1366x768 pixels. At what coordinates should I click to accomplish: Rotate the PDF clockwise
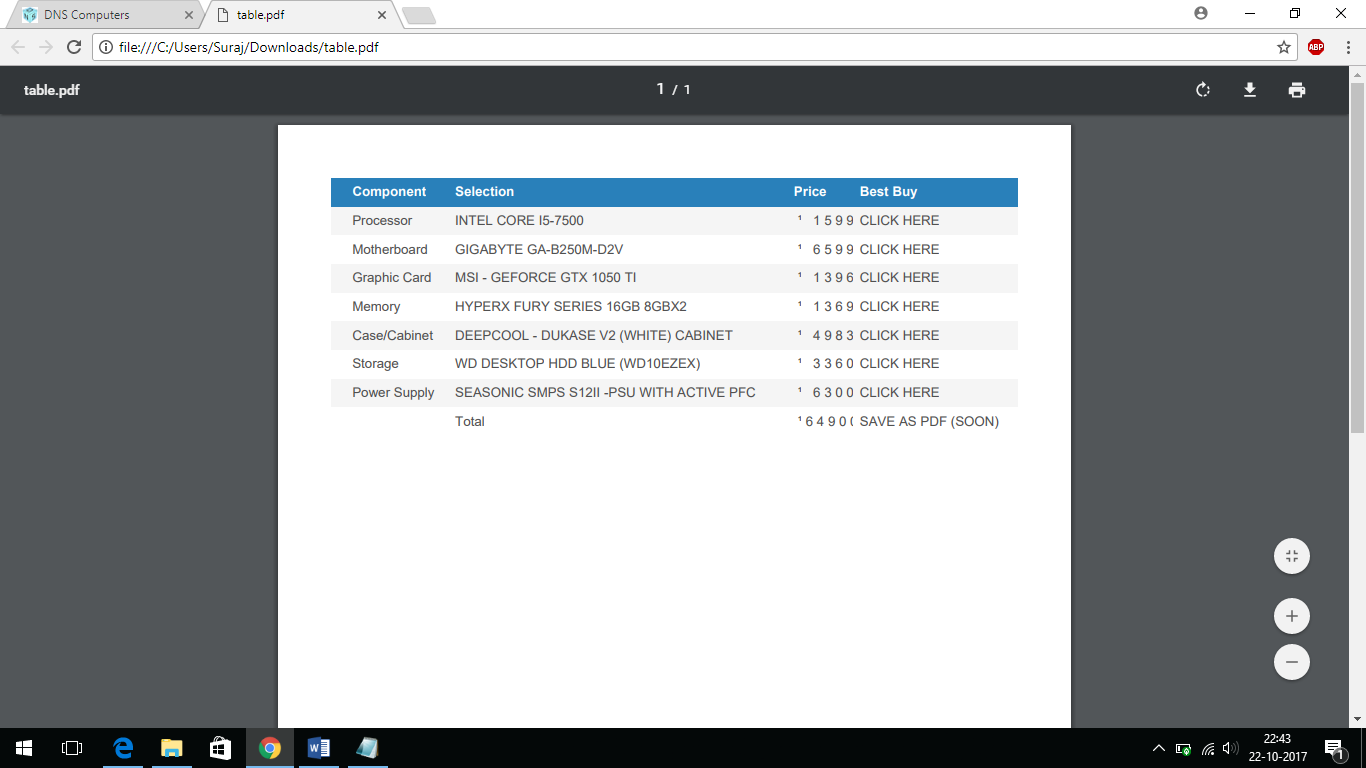coord(1203,90)
